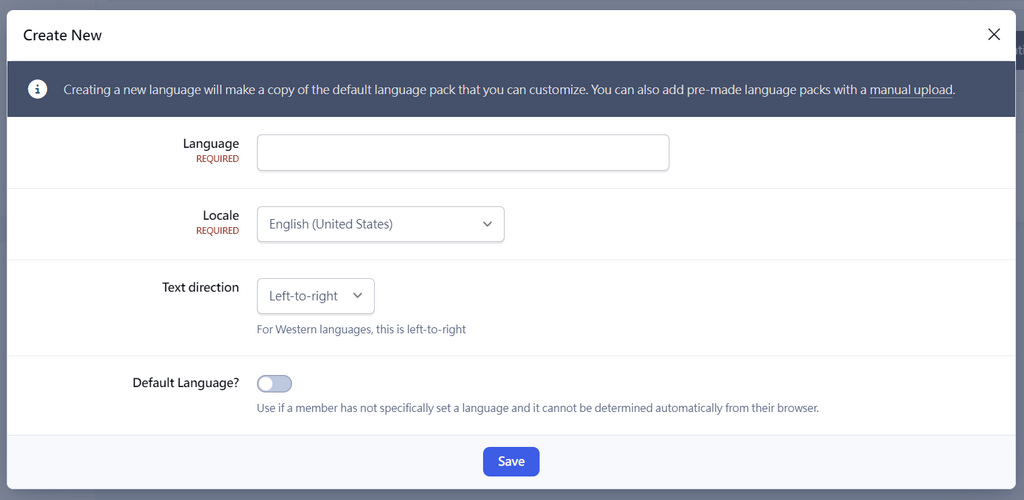Click the Text direction label

[x=200, y=287]
